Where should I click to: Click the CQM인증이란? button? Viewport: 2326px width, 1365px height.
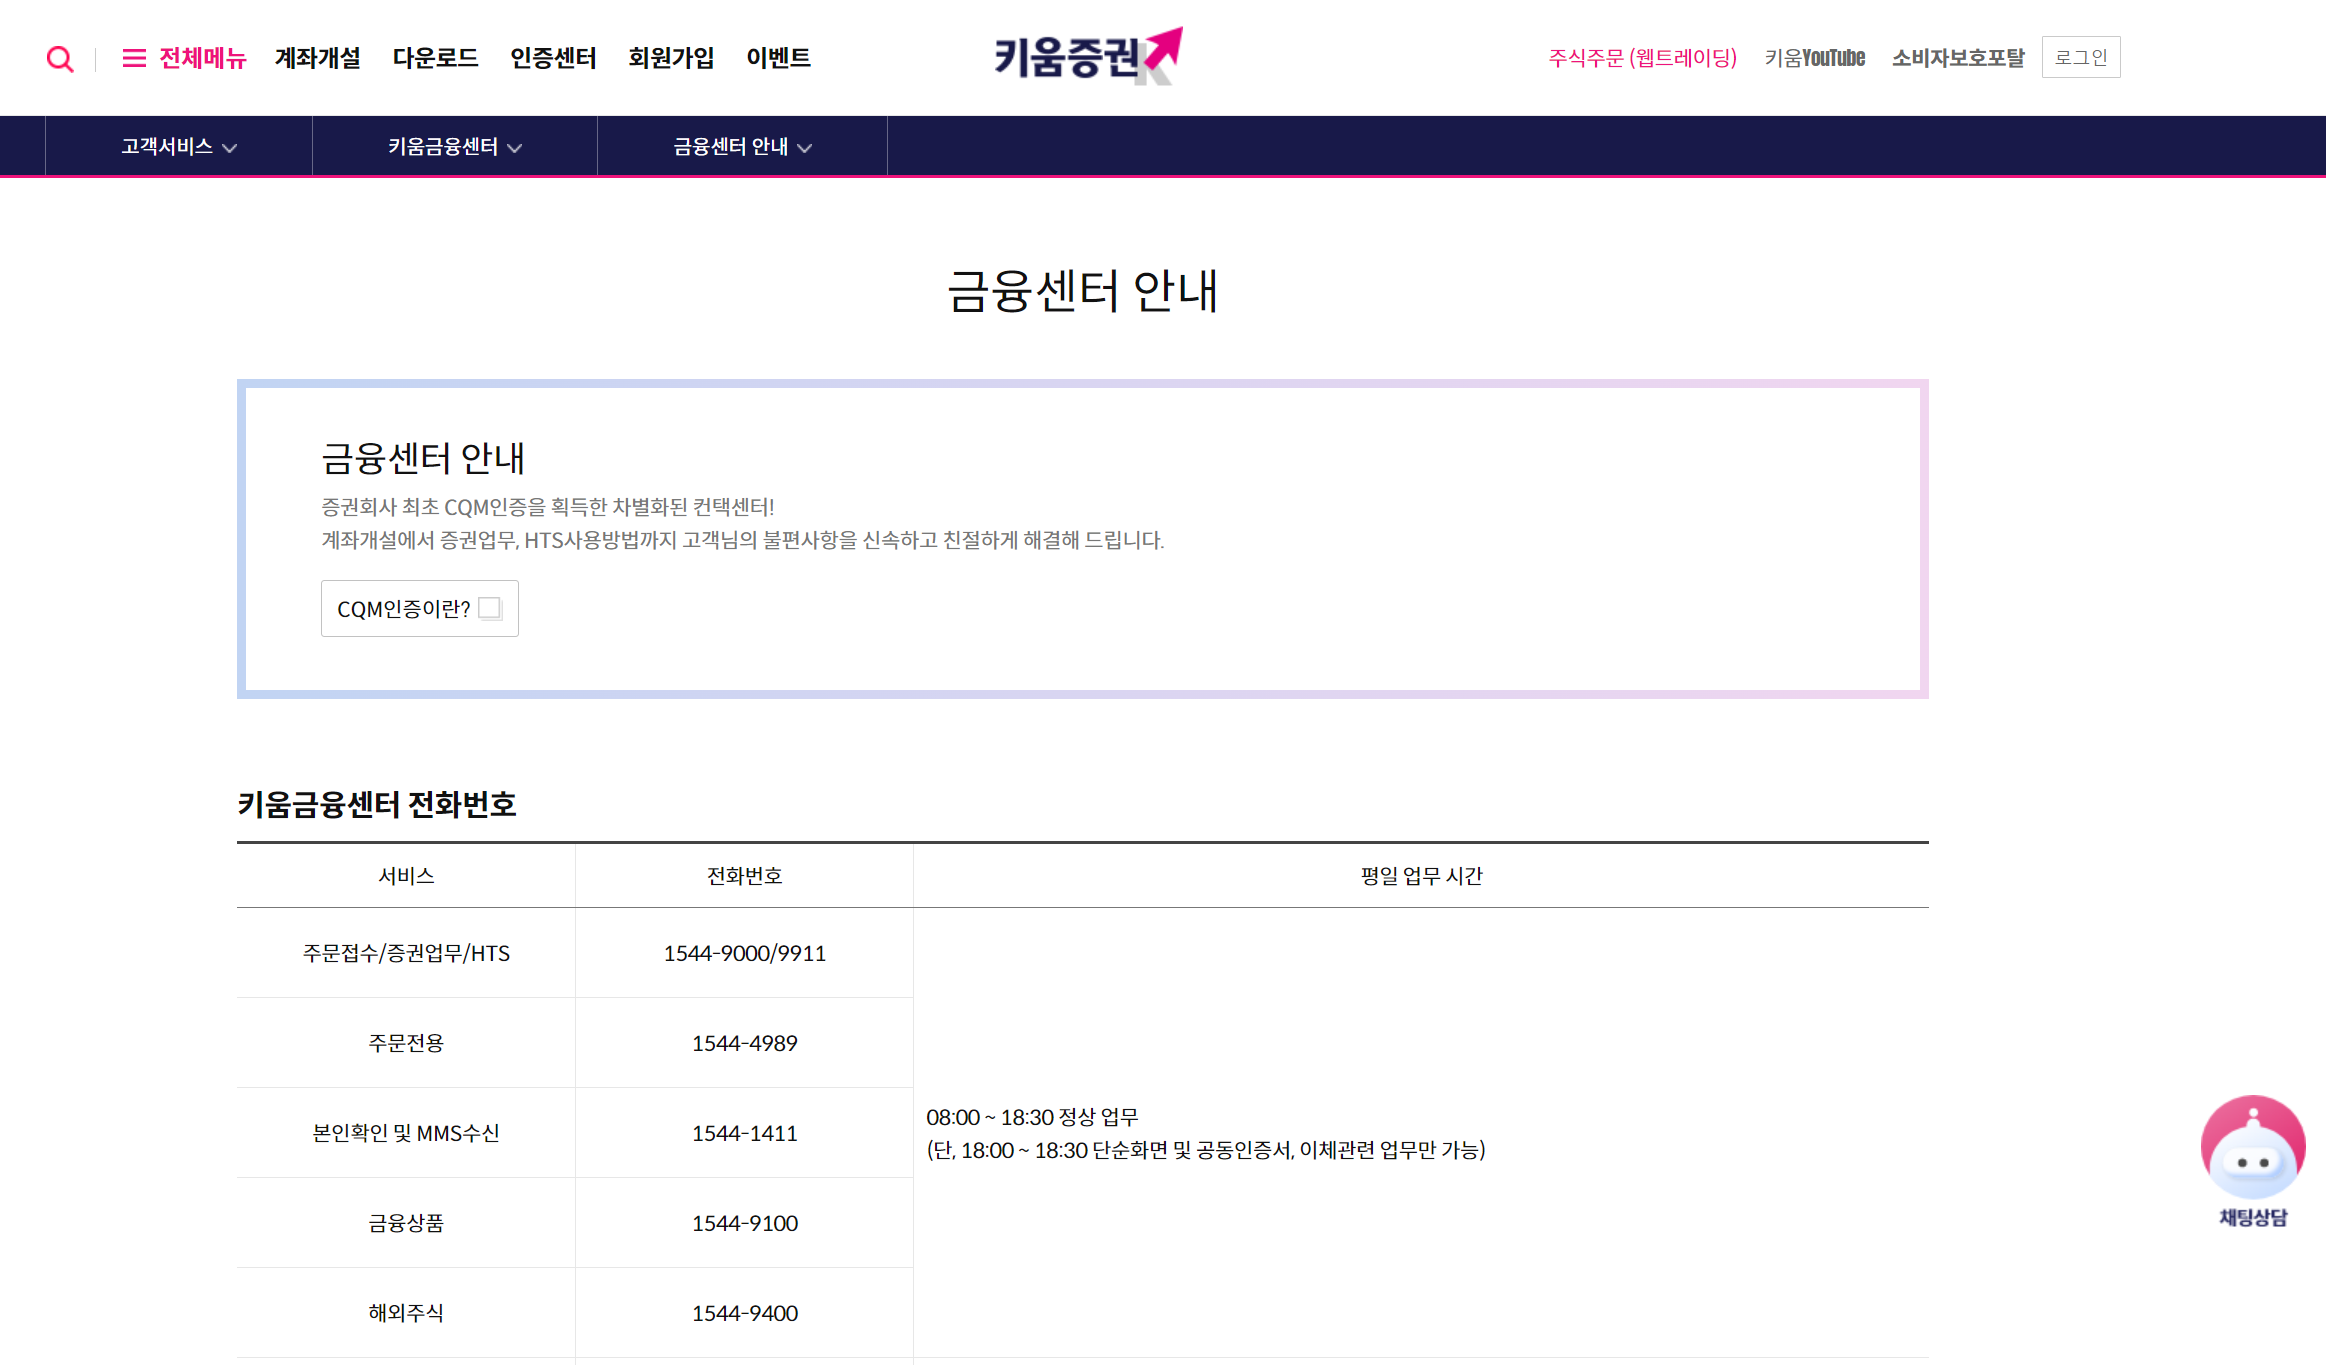click(x=419, y=608)
